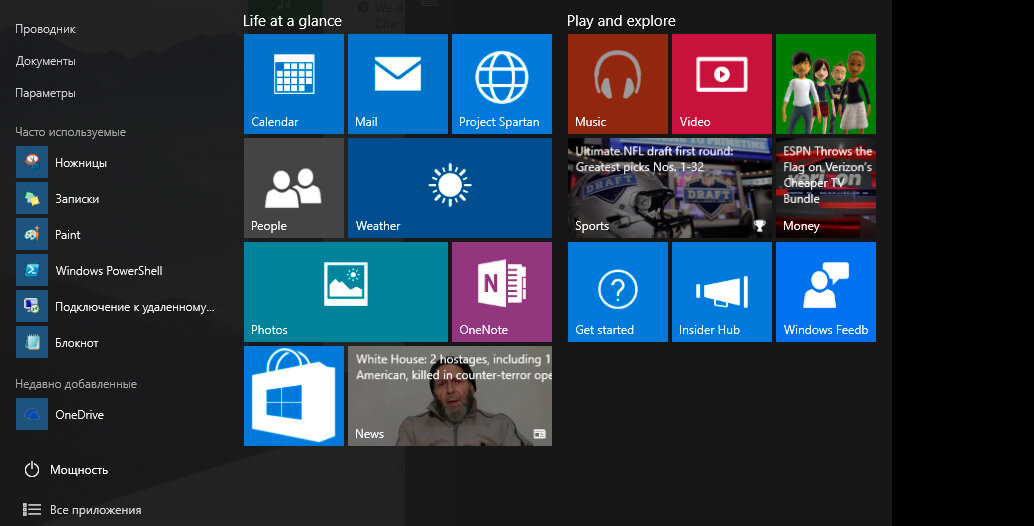1034x526 pixels.
Task: Open Документы from the start menu
Action: [46, 61]
